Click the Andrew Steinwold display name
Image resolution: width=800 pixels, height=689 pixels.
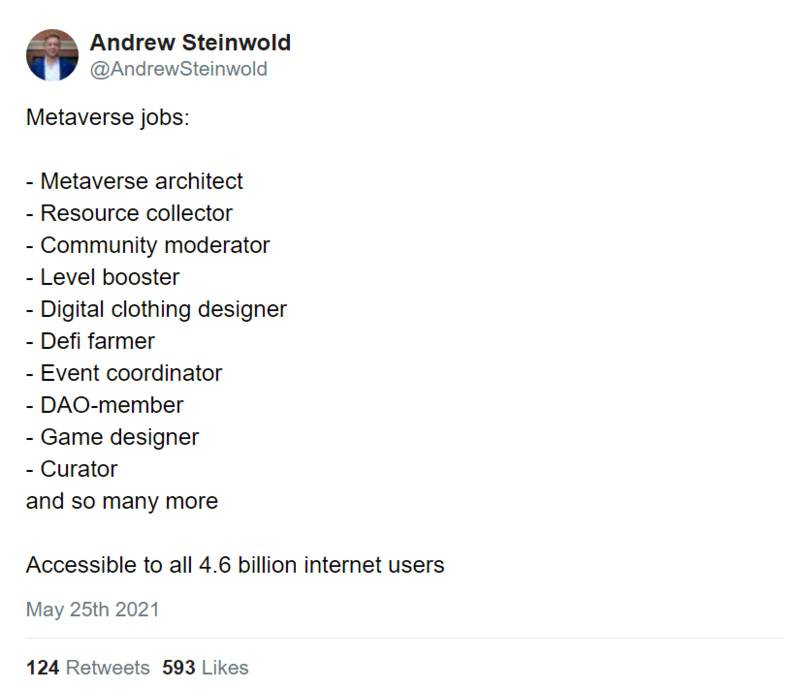point(190,42)
